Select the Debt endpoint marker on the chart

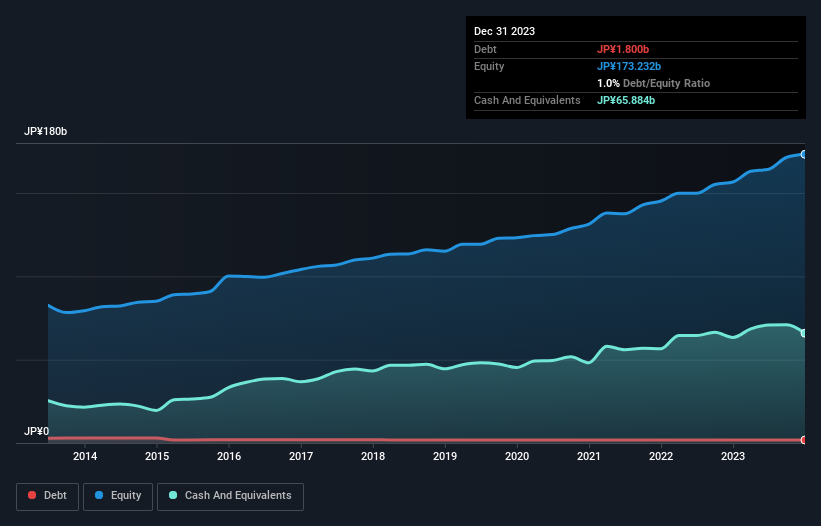tap(804, 440)
